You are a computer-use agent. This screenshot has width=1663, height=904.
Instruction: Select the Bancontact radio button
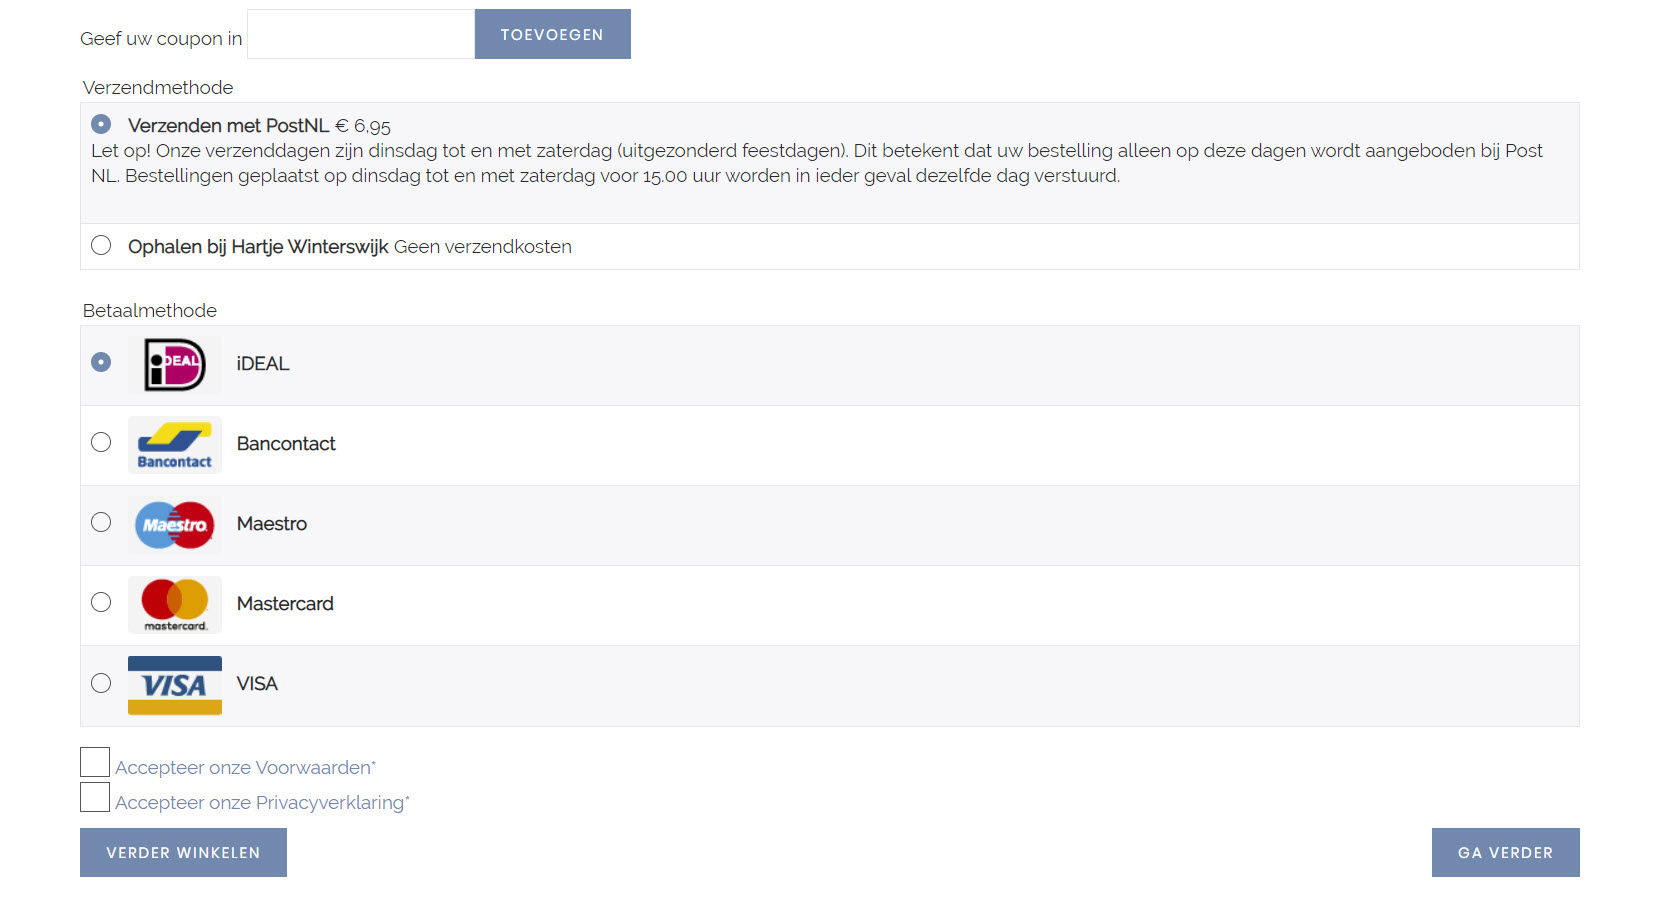click(x=101, y=442)
